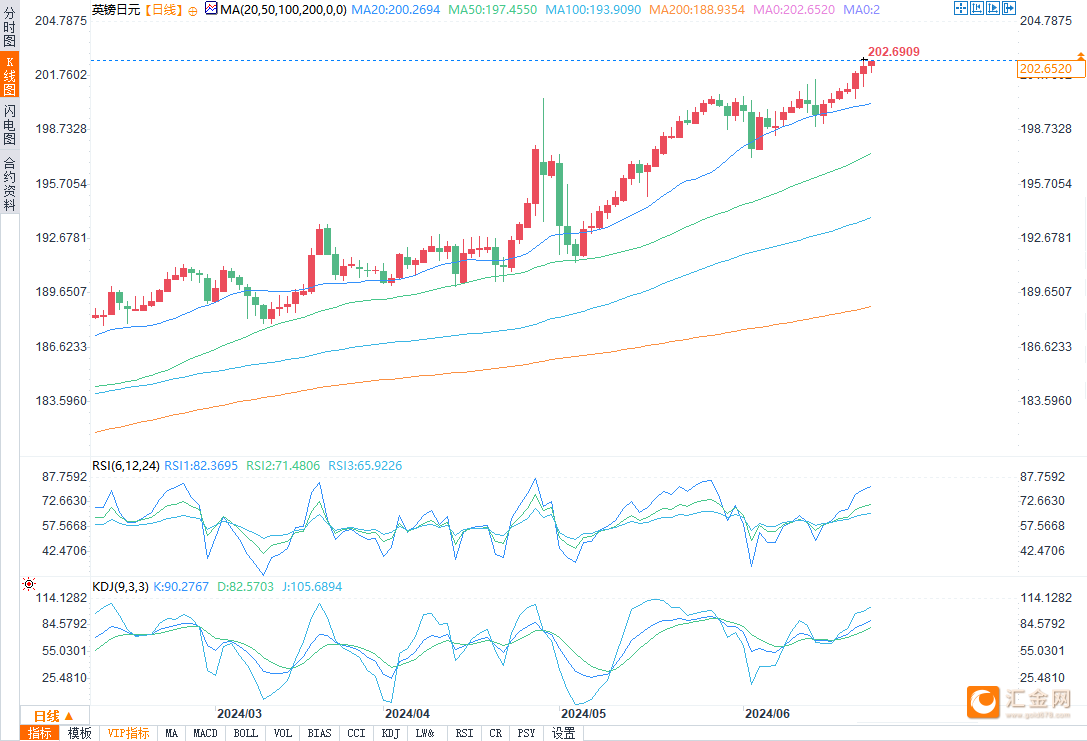Click the 英镑日元 symbol title
This screenshot has height=741, width=1087.
point(116,10)
